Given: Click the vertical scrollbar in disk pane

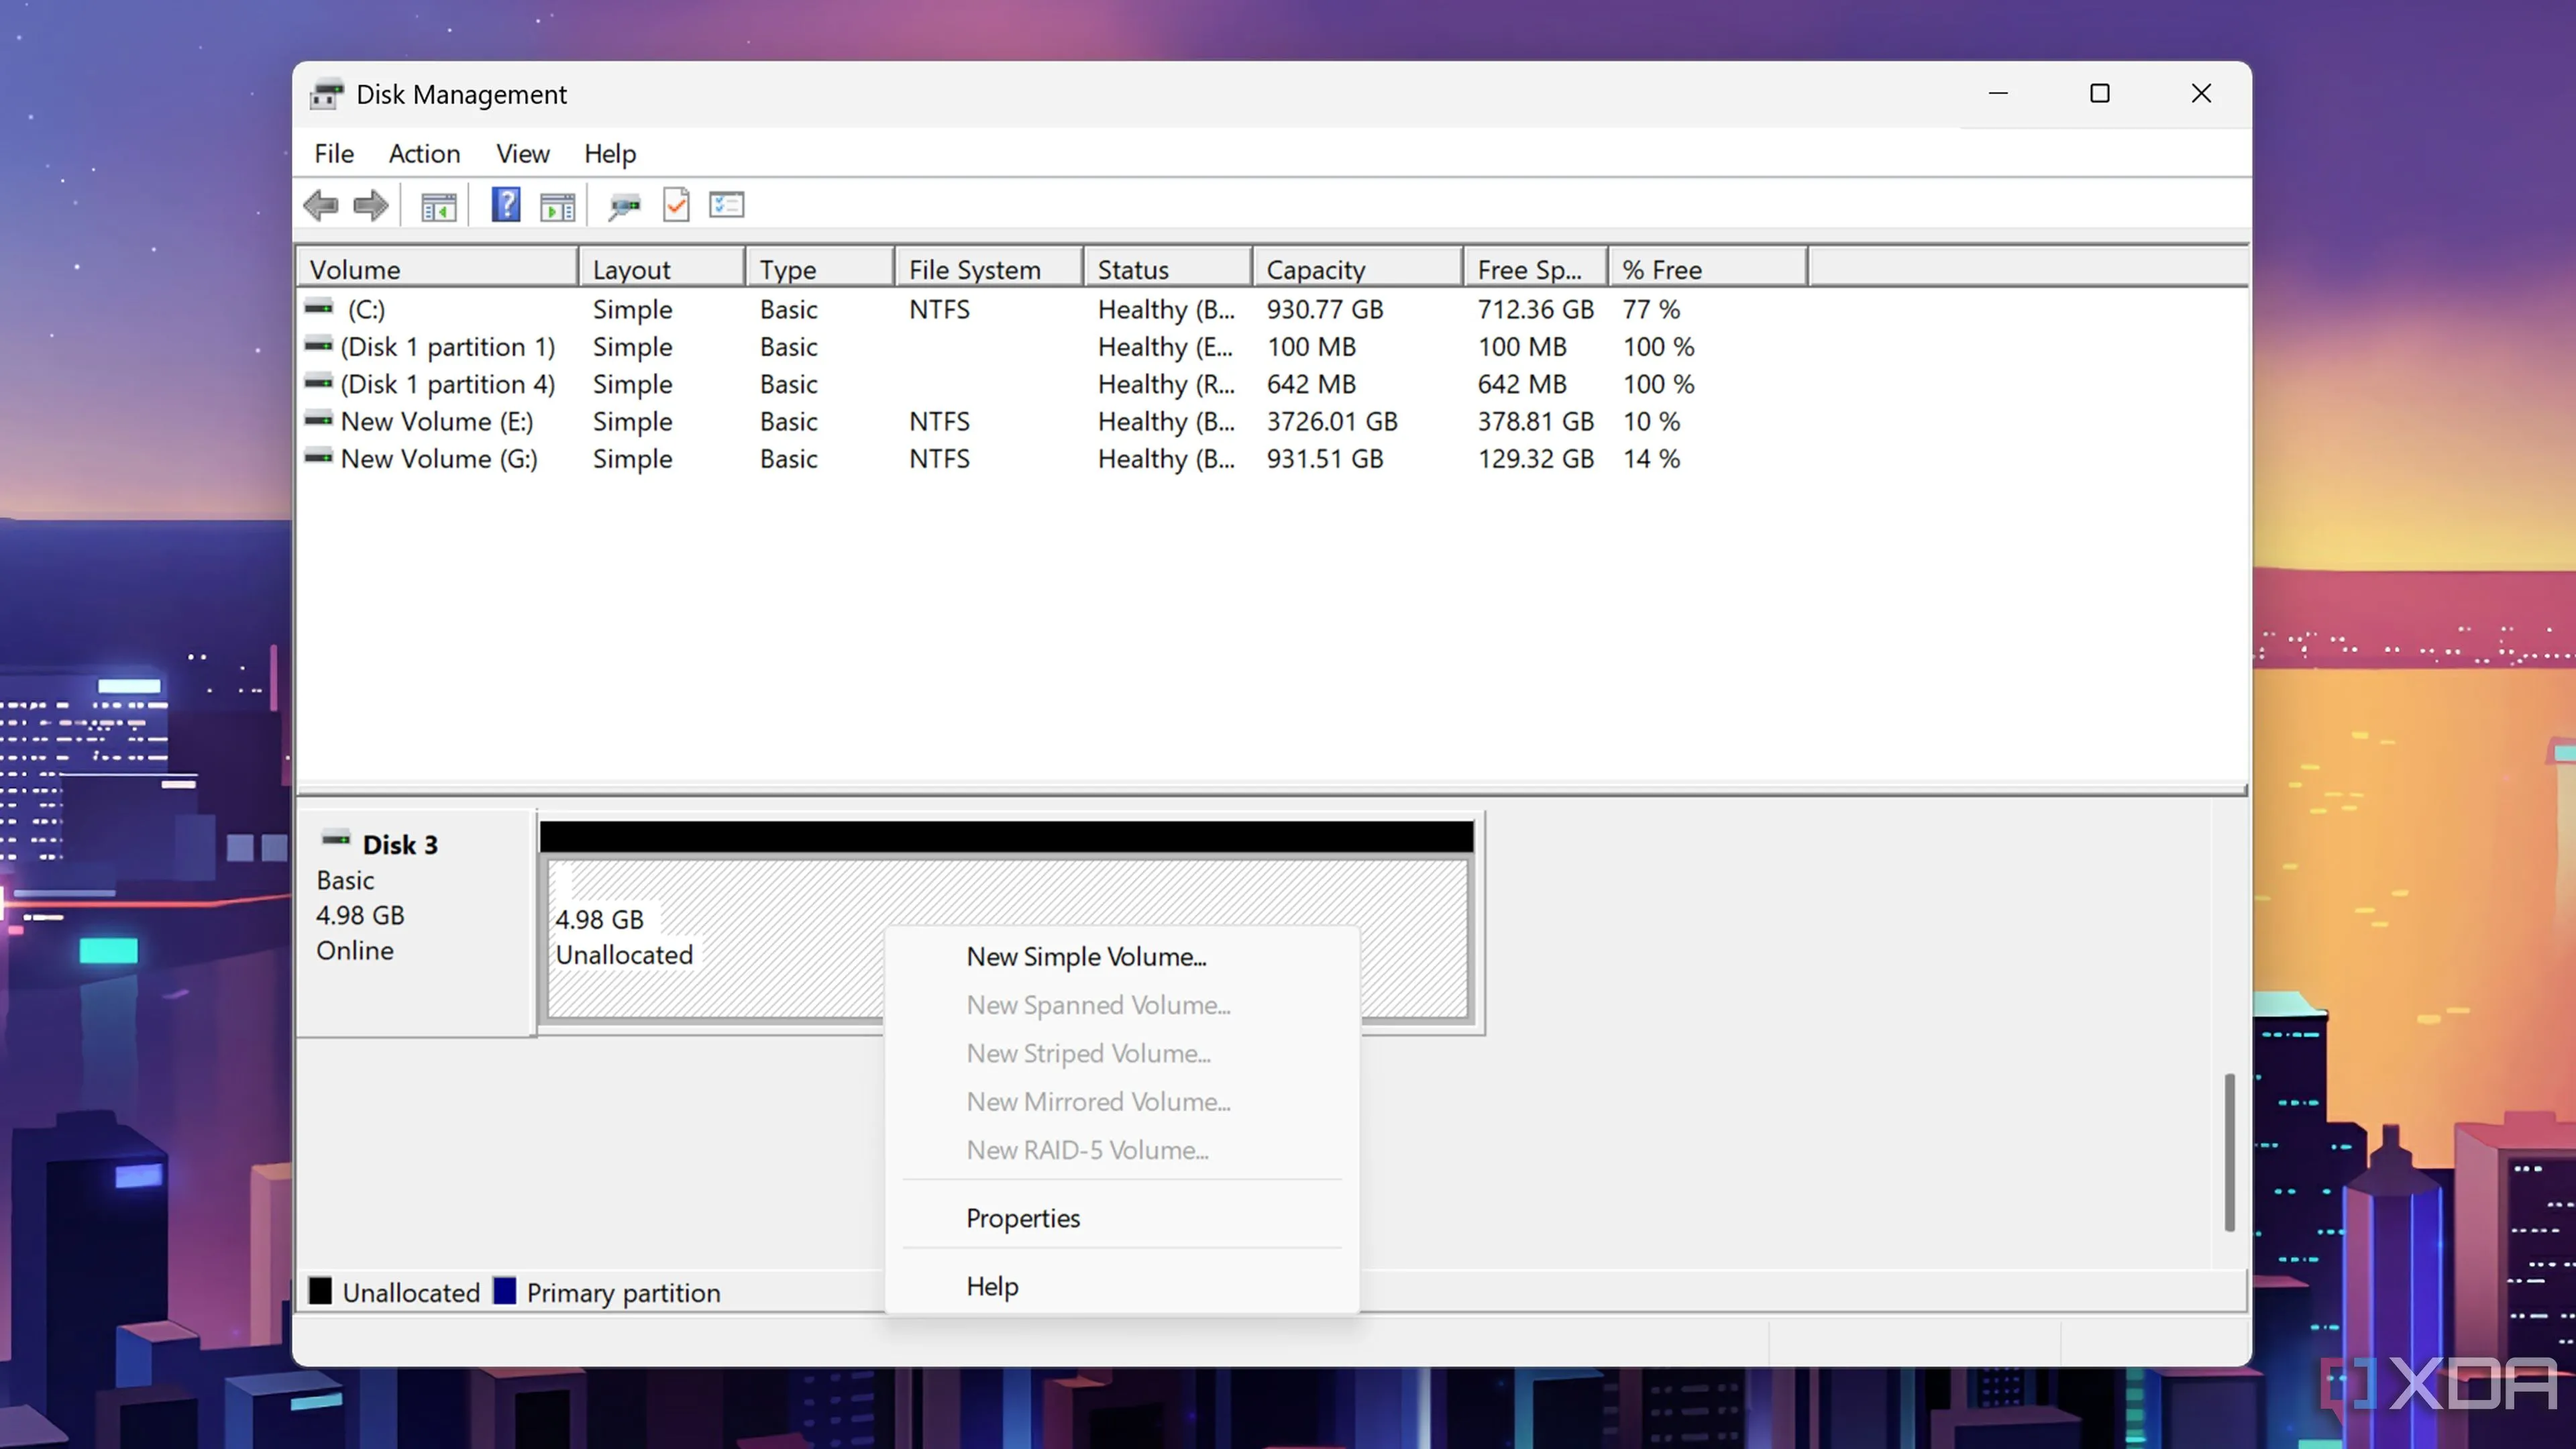Looking at the screenshot, I should tap(2229, 1152).
